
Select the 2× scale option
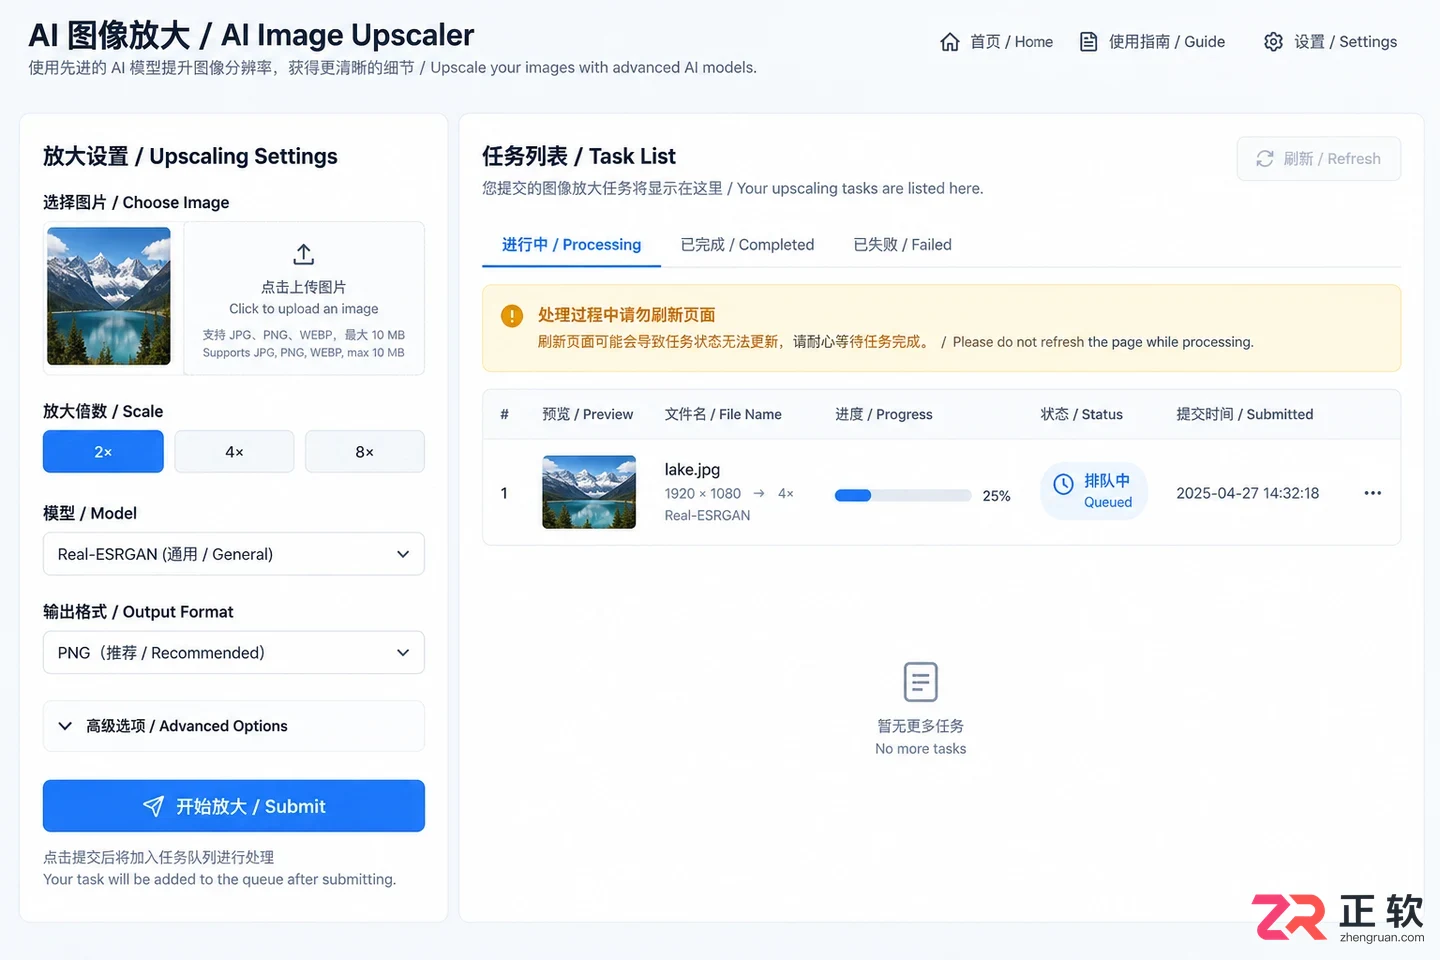coord(103,452)
